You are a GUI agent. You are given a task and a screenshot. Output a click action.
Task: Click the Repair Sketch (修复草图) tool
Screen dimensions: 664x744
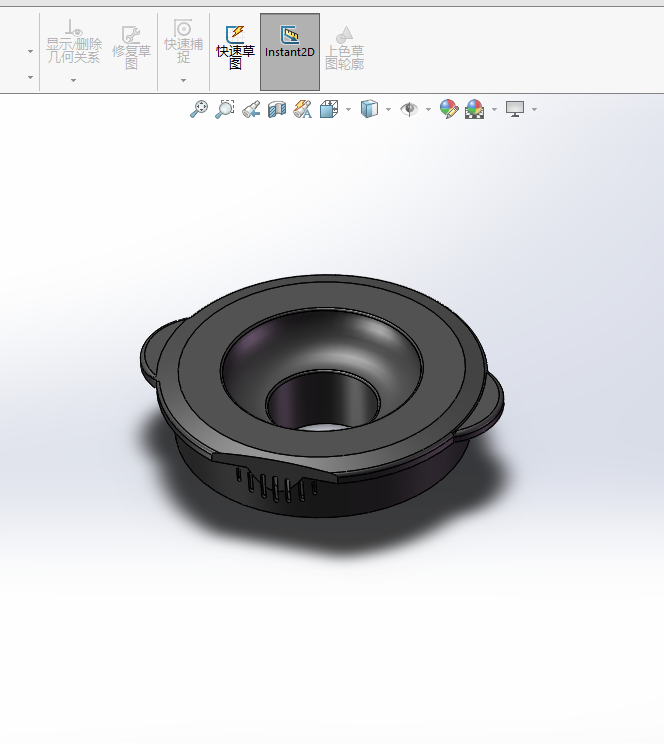tap(131, 47)
